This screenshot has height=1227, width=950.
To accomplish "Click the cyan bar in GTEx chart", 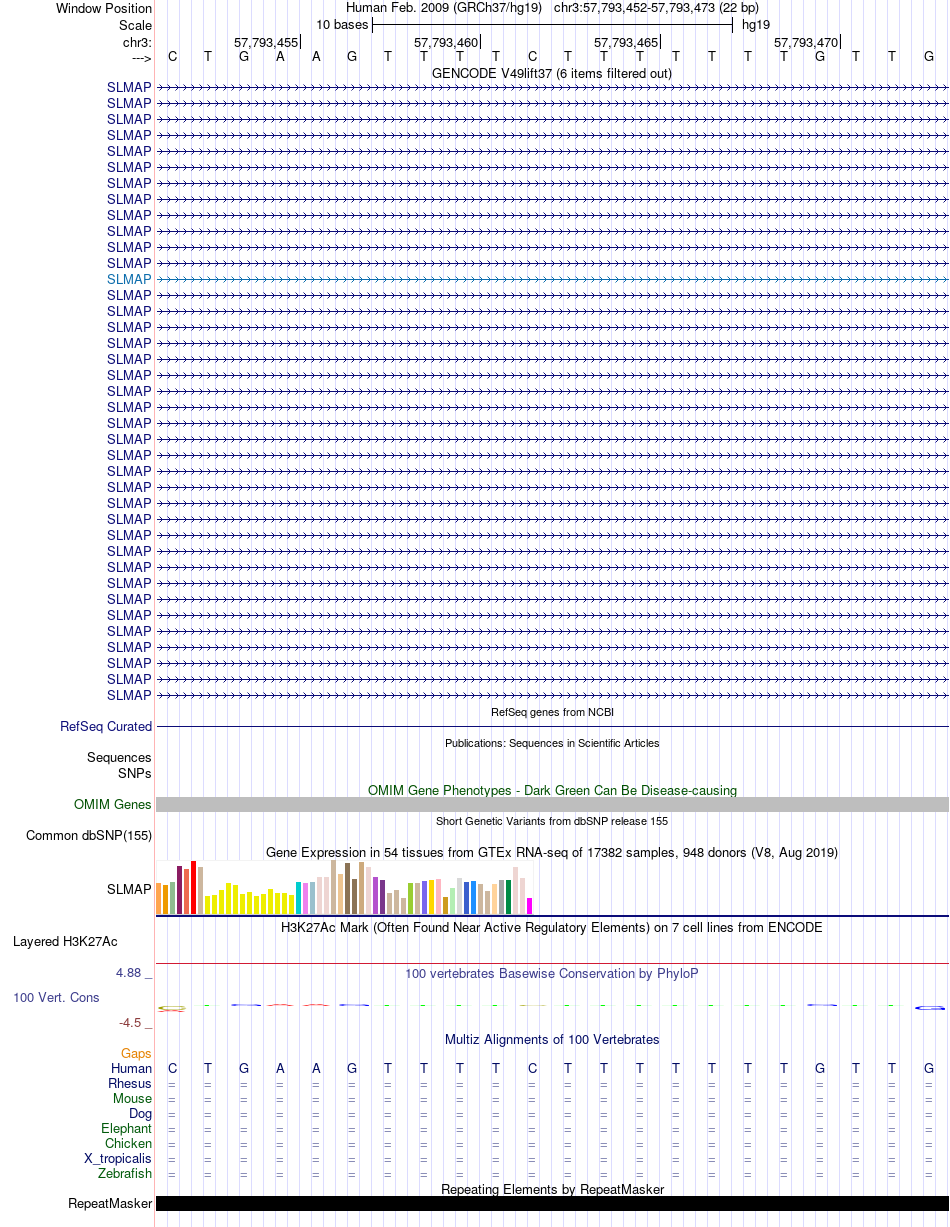I will (299, 898).
